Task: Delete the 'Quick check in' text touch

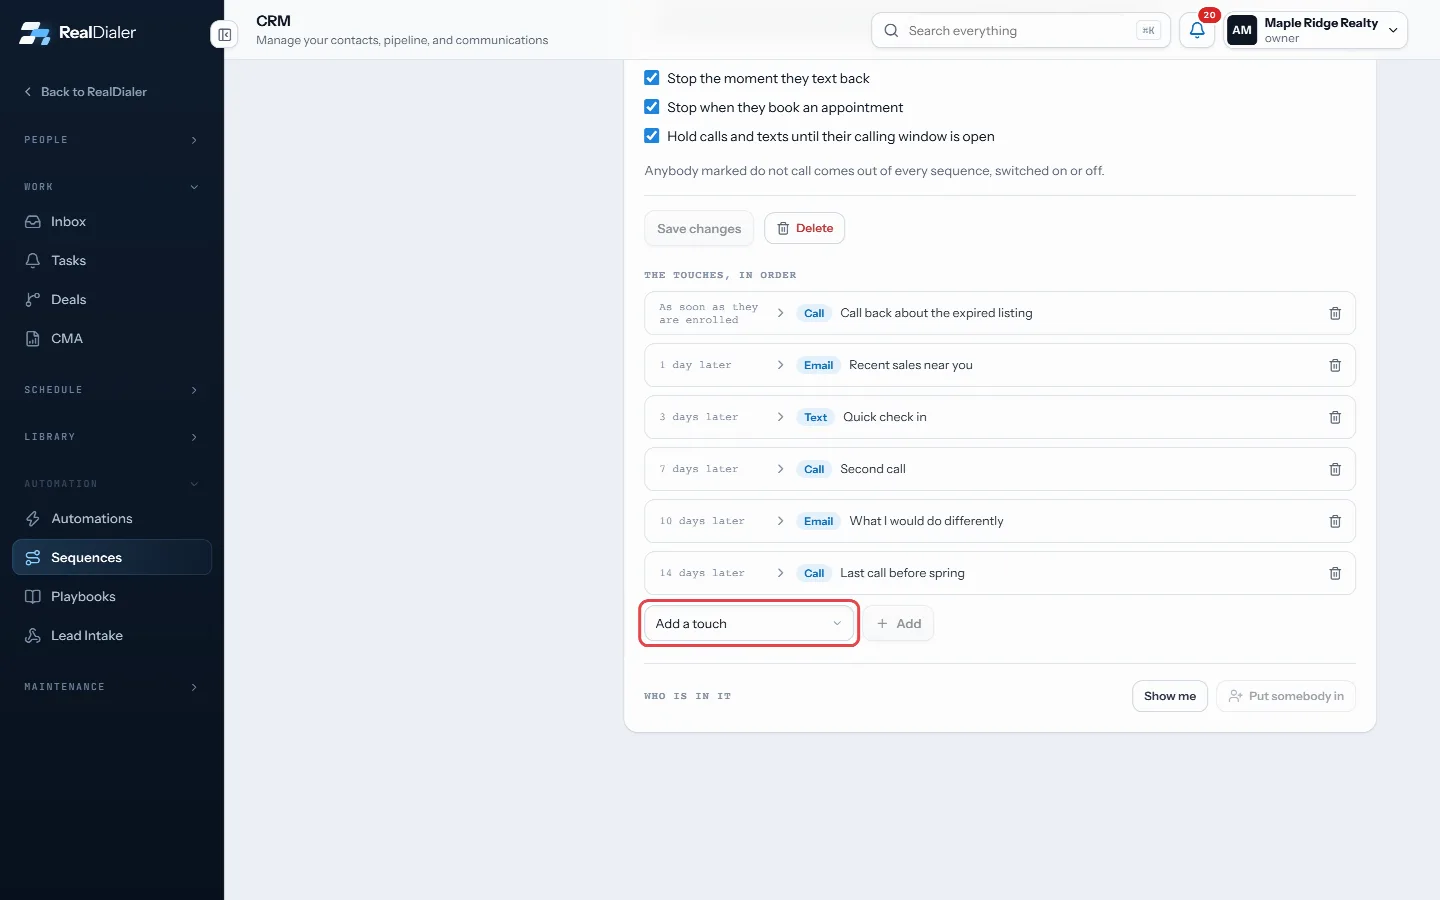Action: tap(1334, 417)
